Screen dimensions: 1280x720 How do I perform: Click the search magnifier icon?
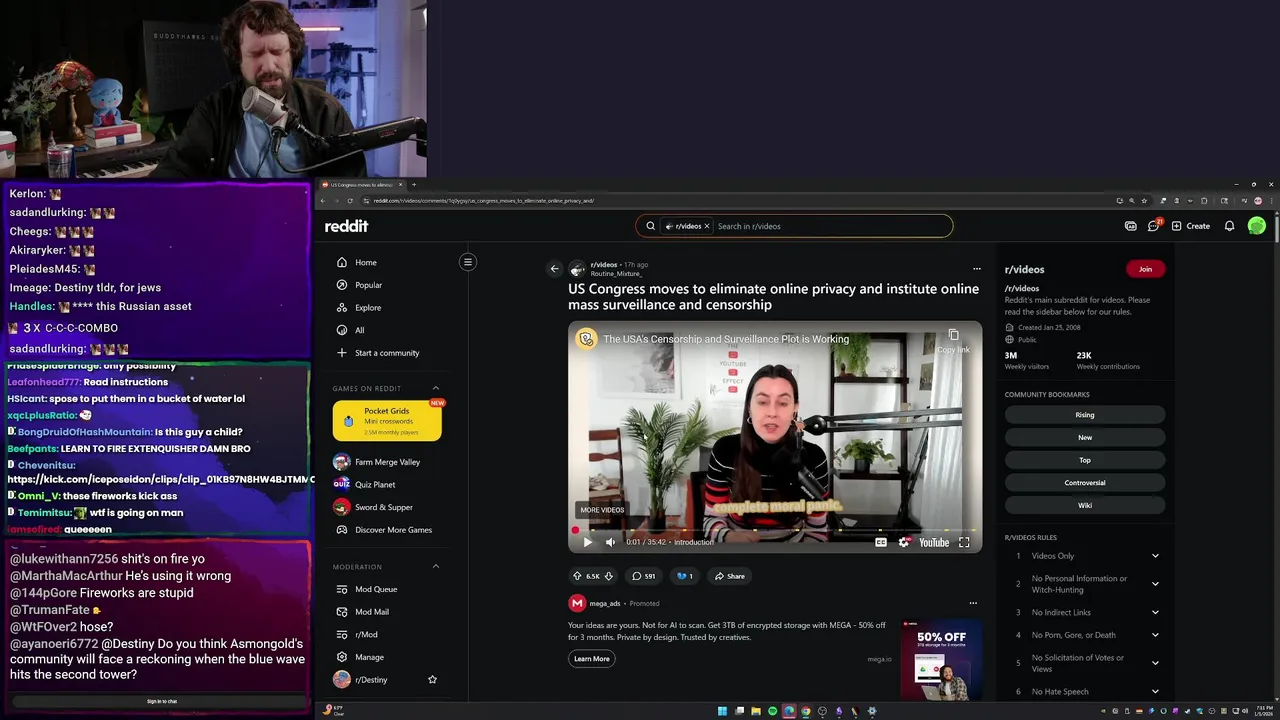[x=650, y=226]
